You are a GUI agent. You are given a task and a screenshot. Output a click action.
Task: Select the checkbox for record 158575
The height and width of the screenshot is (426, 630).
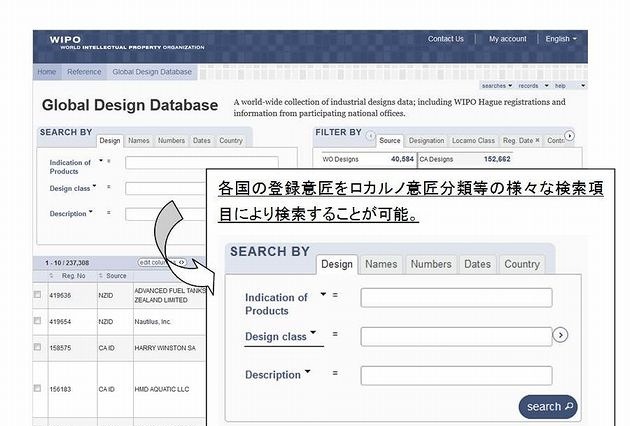[37, 347]
